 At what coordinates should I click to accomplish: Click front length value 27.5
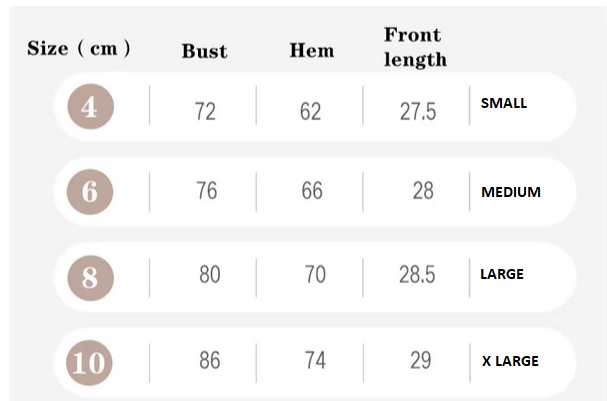(x=418, y=111)
